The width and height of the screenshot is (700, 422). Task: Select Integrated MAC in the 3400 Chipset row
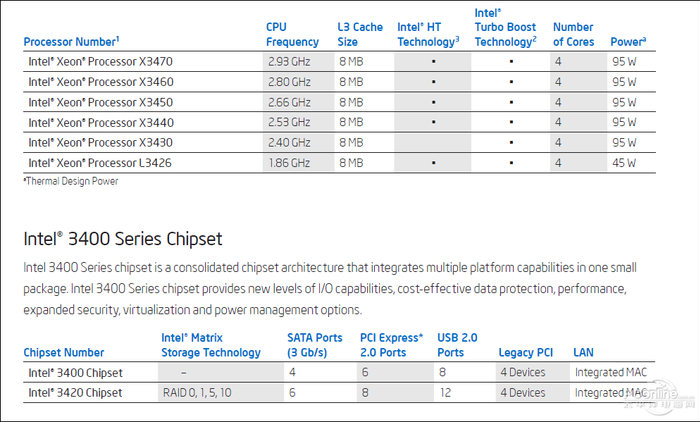pyautogui.click(x=611, y=373)
